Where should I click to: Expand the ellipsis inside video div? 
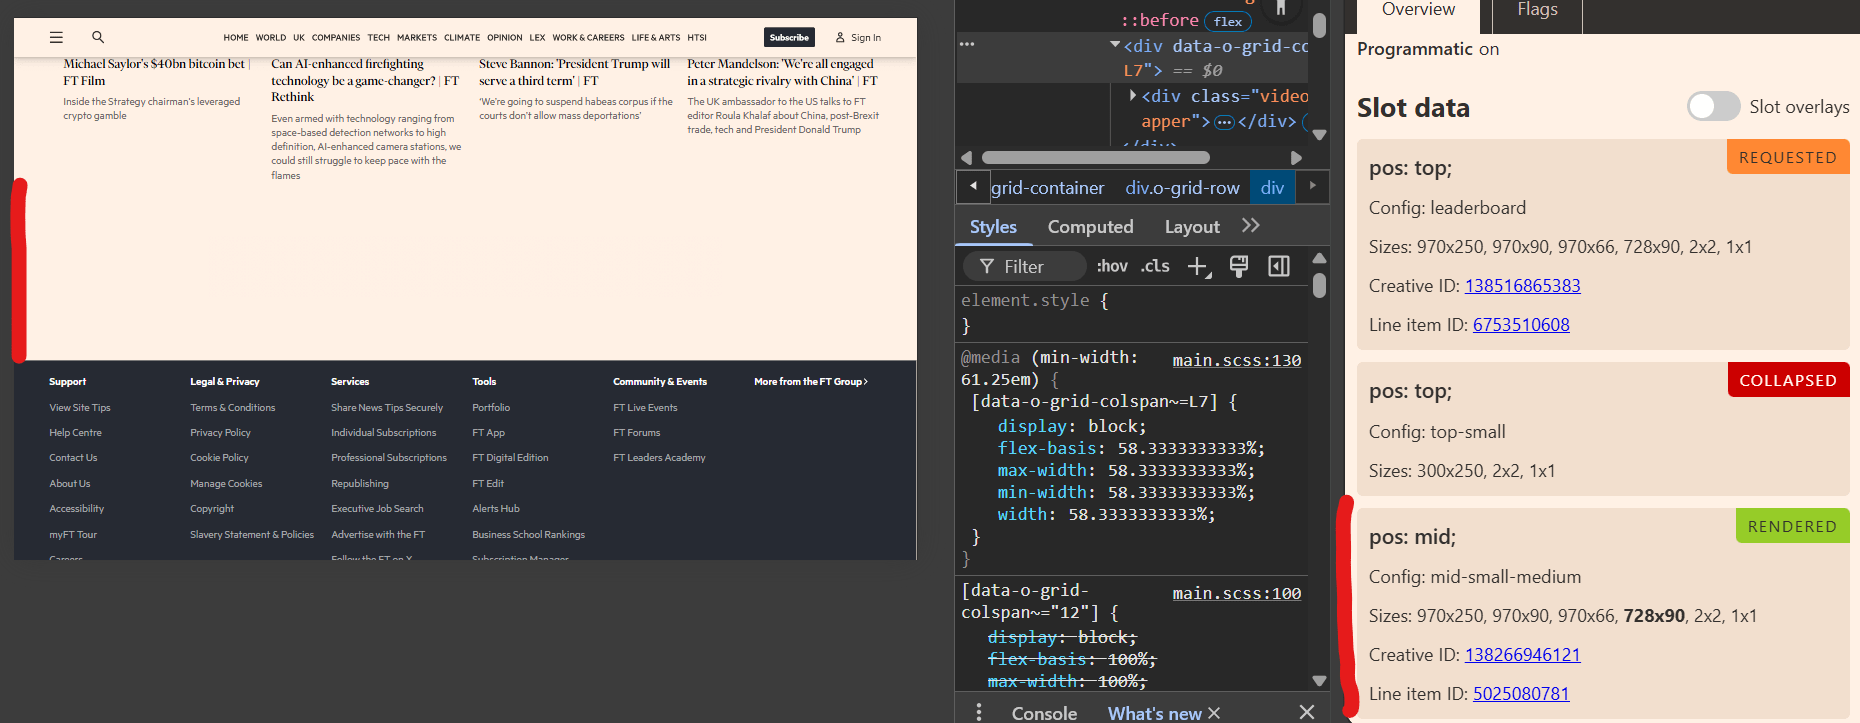click(x=1224, y=122)
